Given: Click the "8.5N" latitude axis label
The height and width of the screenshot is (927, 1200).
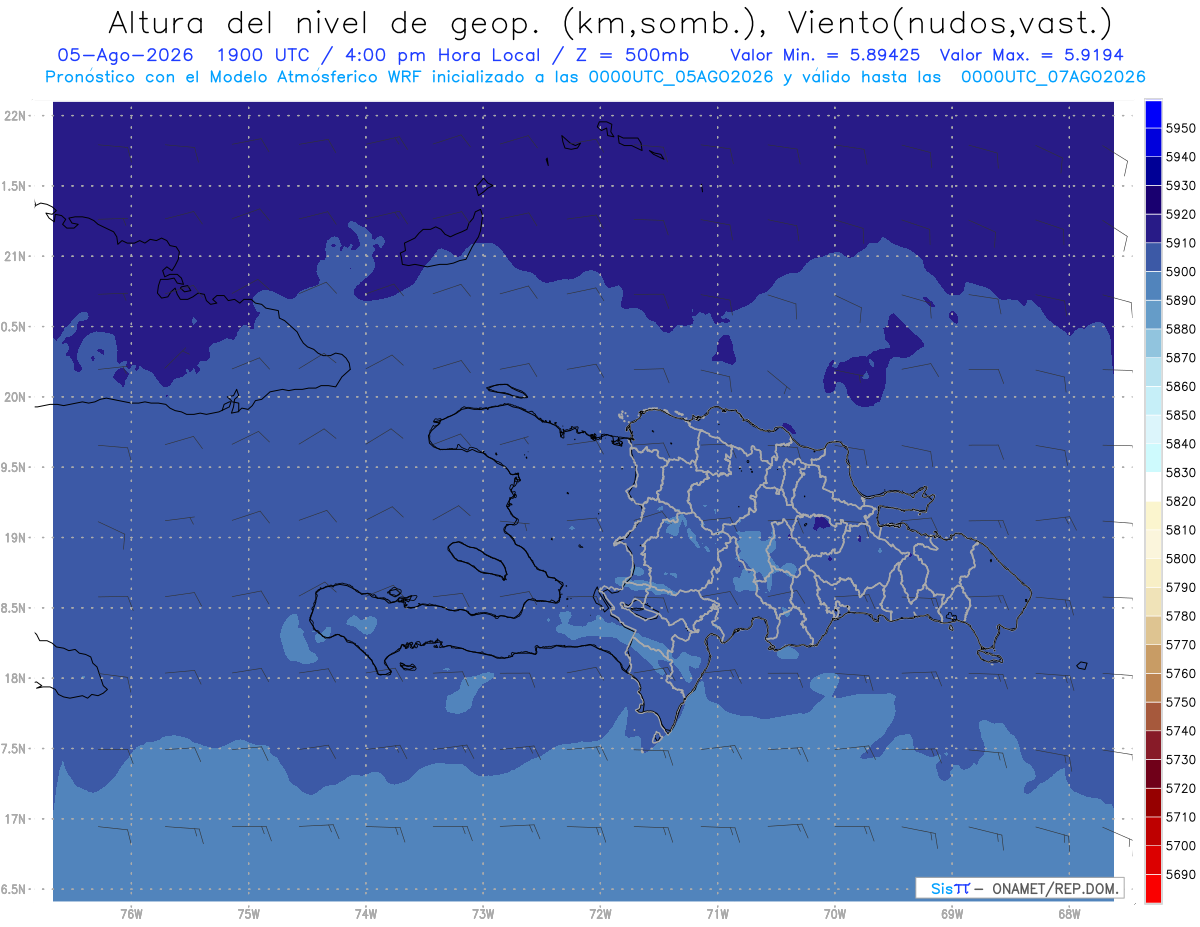Looking at the screenshot, I should click(15, 608).
